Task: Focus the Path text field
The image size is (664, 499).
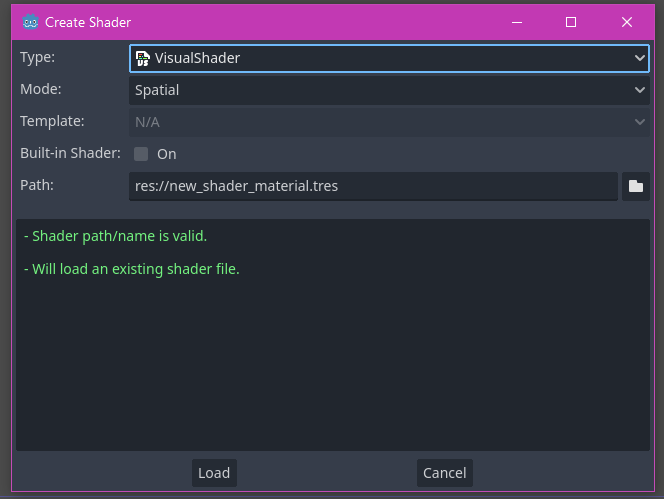Action: click(373, 186)
